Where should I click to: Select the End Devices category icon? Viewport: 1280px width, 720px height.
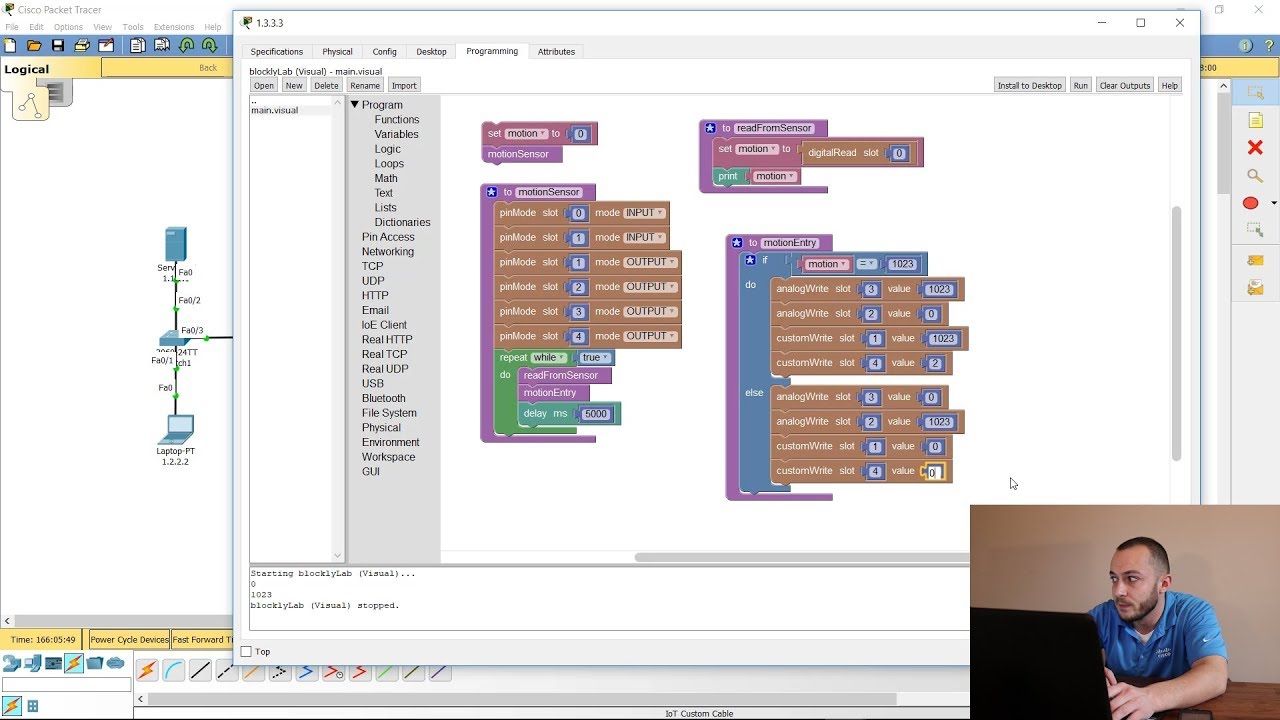click(33, 664)
